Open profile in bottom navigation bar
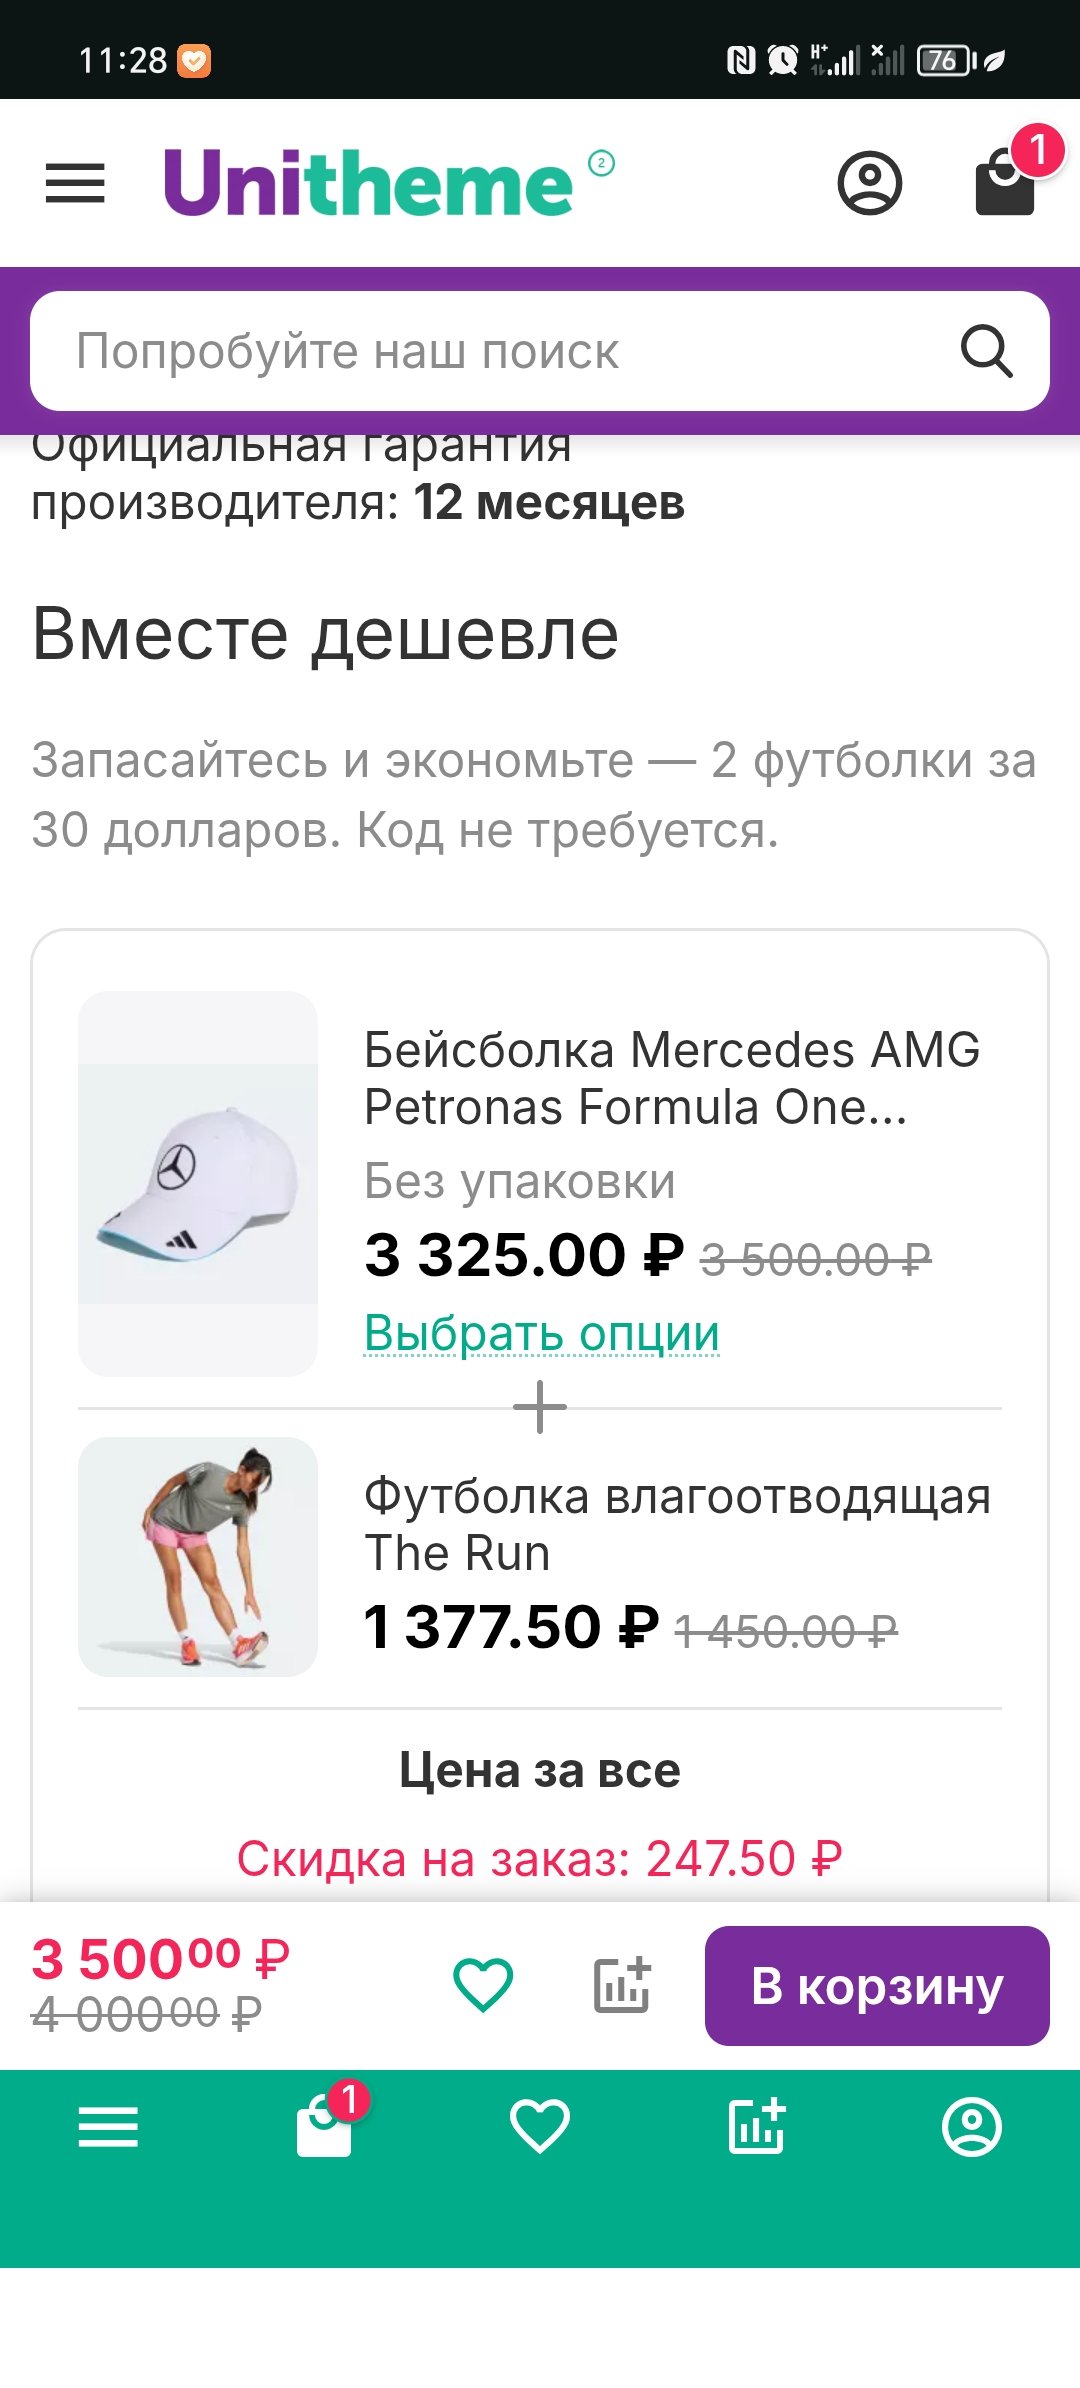This screenshot has height=2388, width=1080. click(x=972, y=2126)
